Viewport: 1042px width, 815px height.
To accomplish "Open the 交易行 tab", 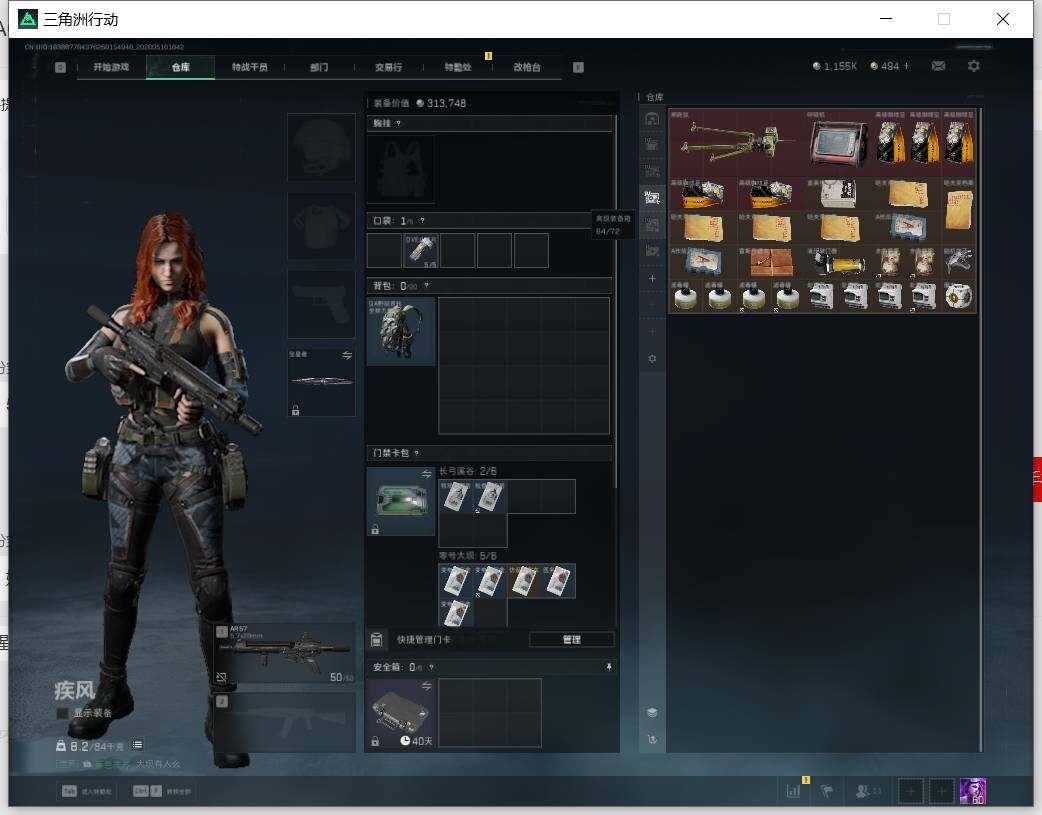I will click(388, 67).
